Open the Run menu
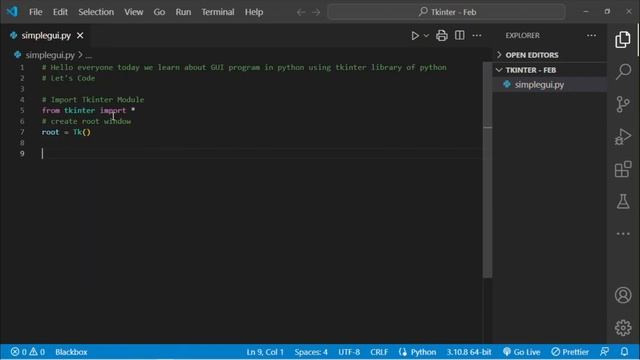This screenshot has width=640, height=360. 183,12
